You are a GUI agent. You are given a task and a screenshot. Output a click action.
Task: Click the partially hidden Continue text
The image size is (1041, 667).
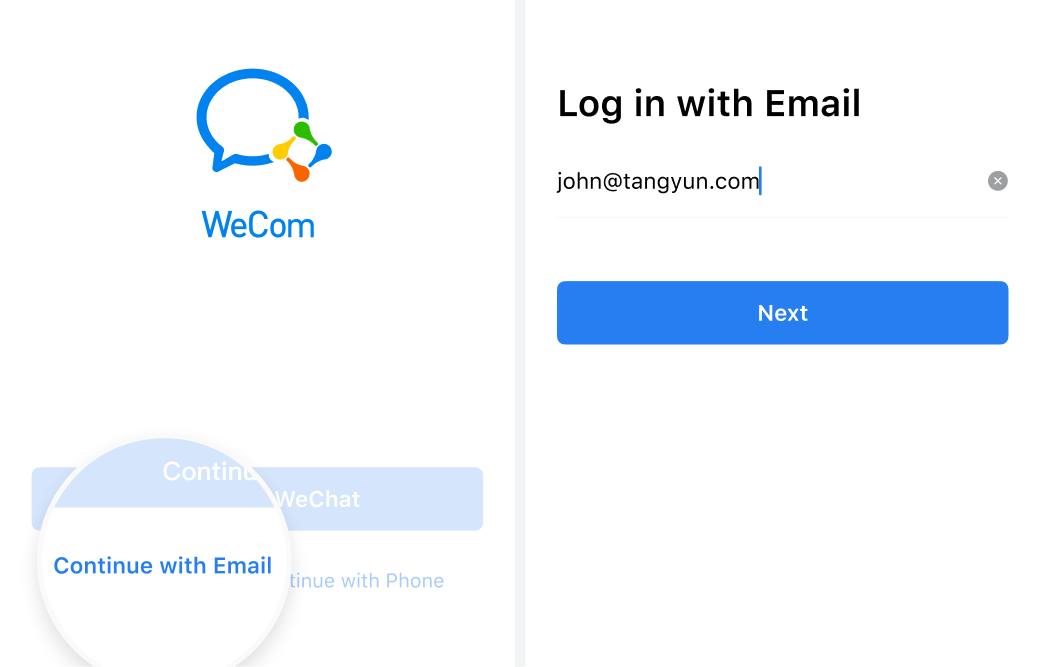(x=209, y=472)
